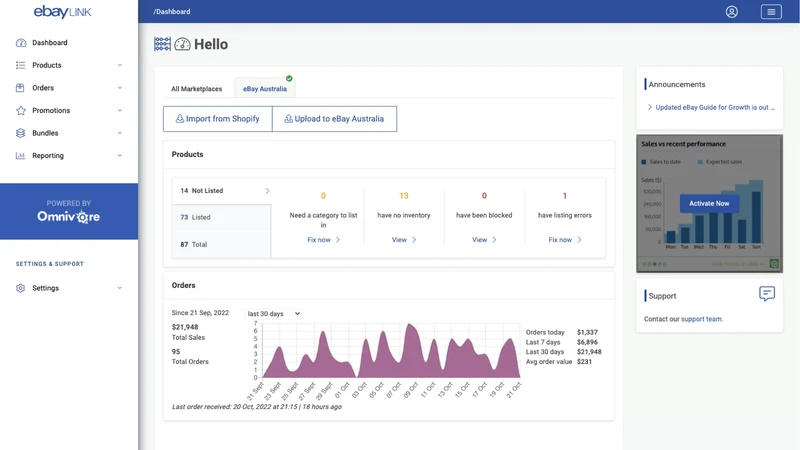Screen dimensions: 800x450
Task: Click the Omnivore logo in sidebar
Action: pyautogui.click(x=68, y=217)
